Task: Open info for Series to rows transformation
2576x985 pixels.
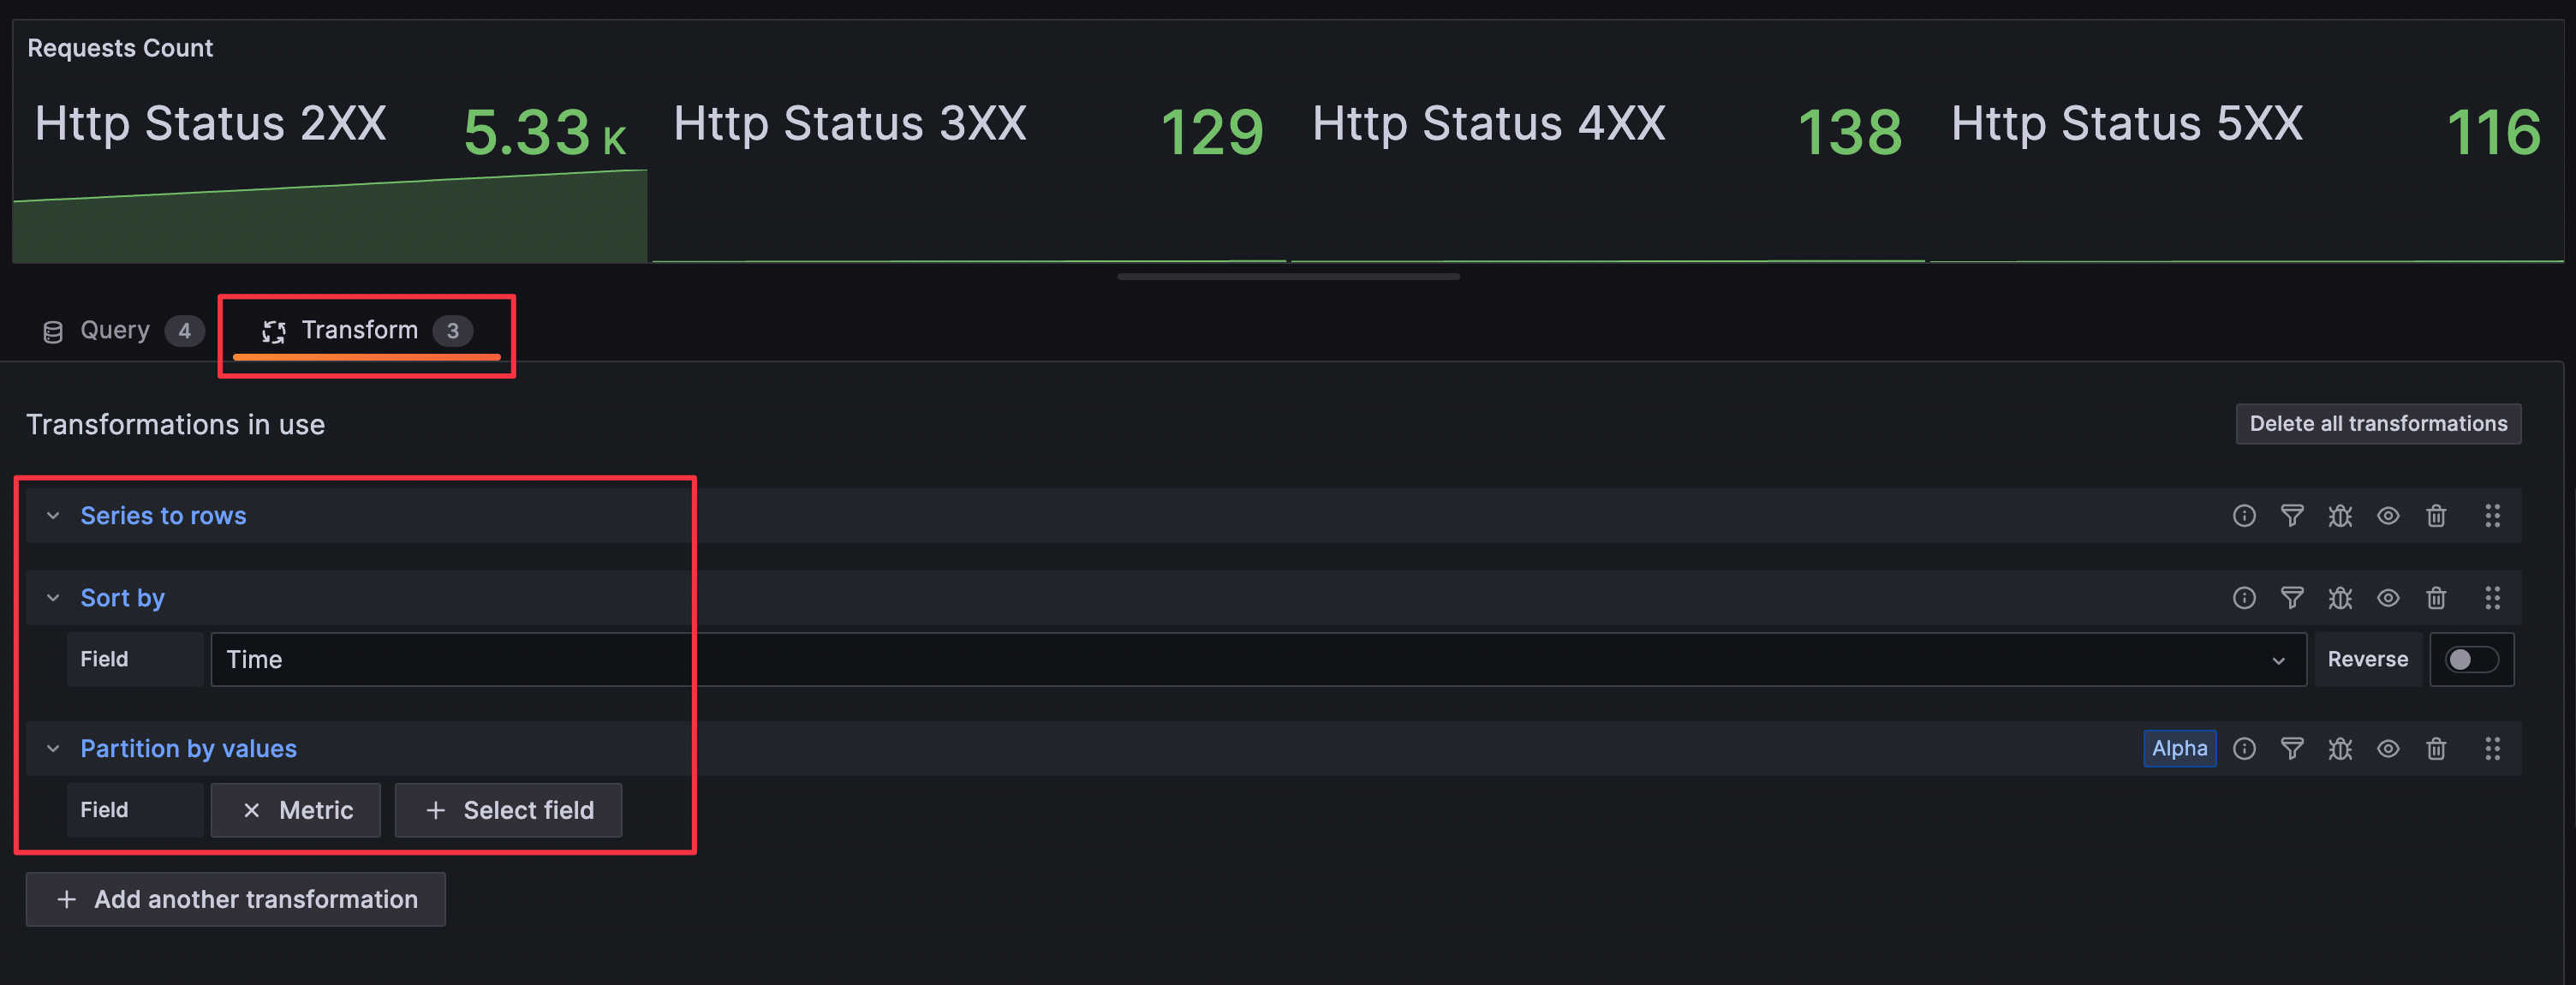Action: [2244, 516]
